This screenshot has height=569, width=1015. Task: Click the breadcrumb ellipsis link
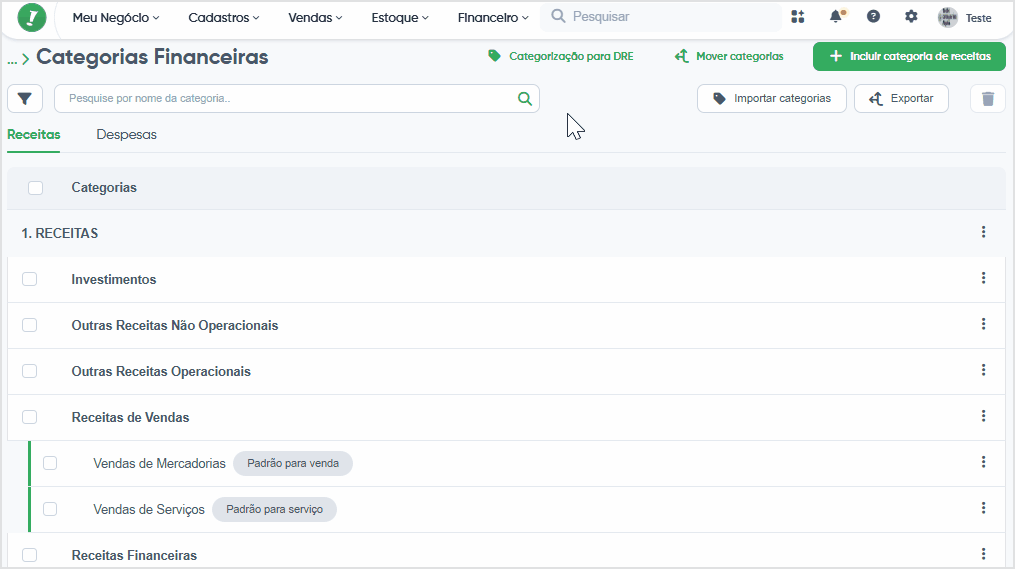(12, 60)
